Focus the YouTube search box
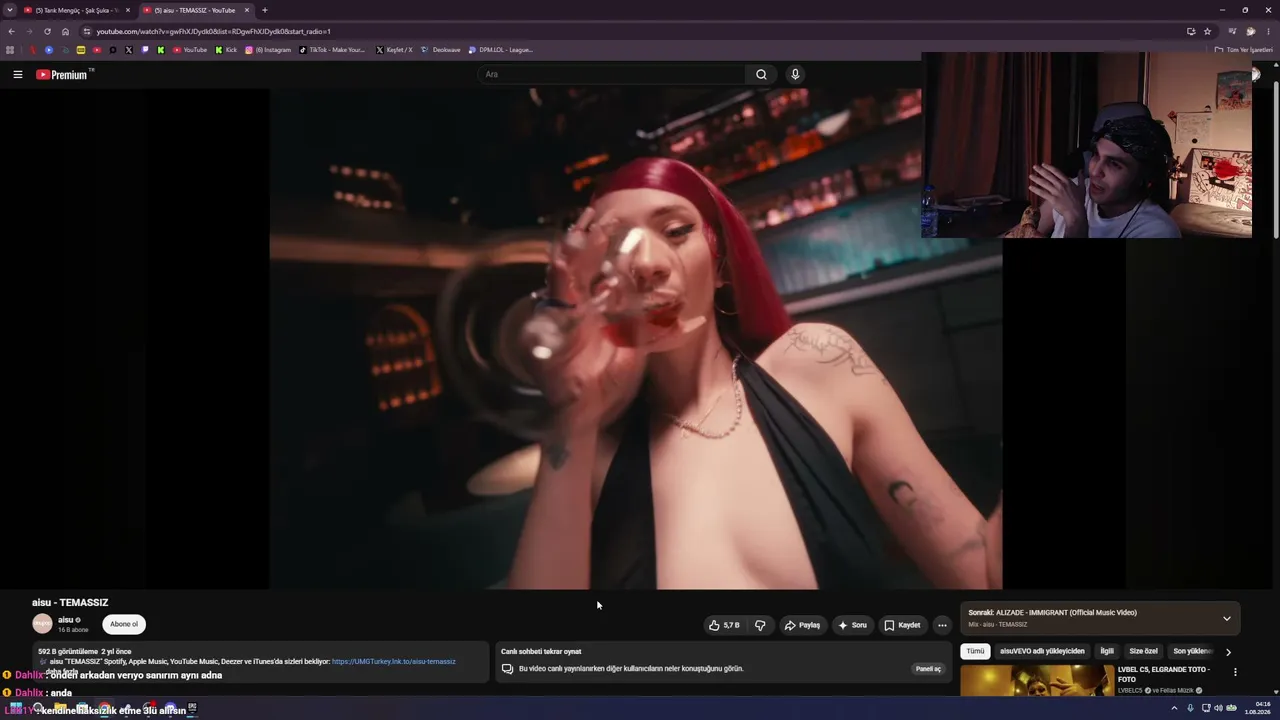Screen dimensions: 1280x720 [612, 74]
